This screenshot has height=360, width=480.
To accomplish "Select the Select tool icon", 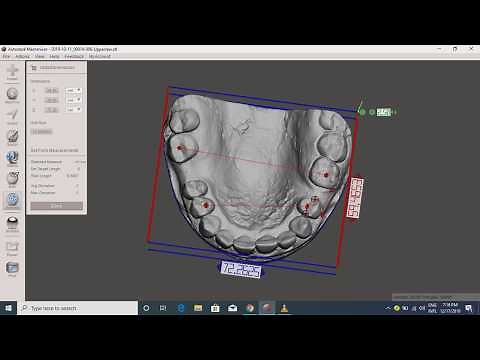I will (12, 116).
